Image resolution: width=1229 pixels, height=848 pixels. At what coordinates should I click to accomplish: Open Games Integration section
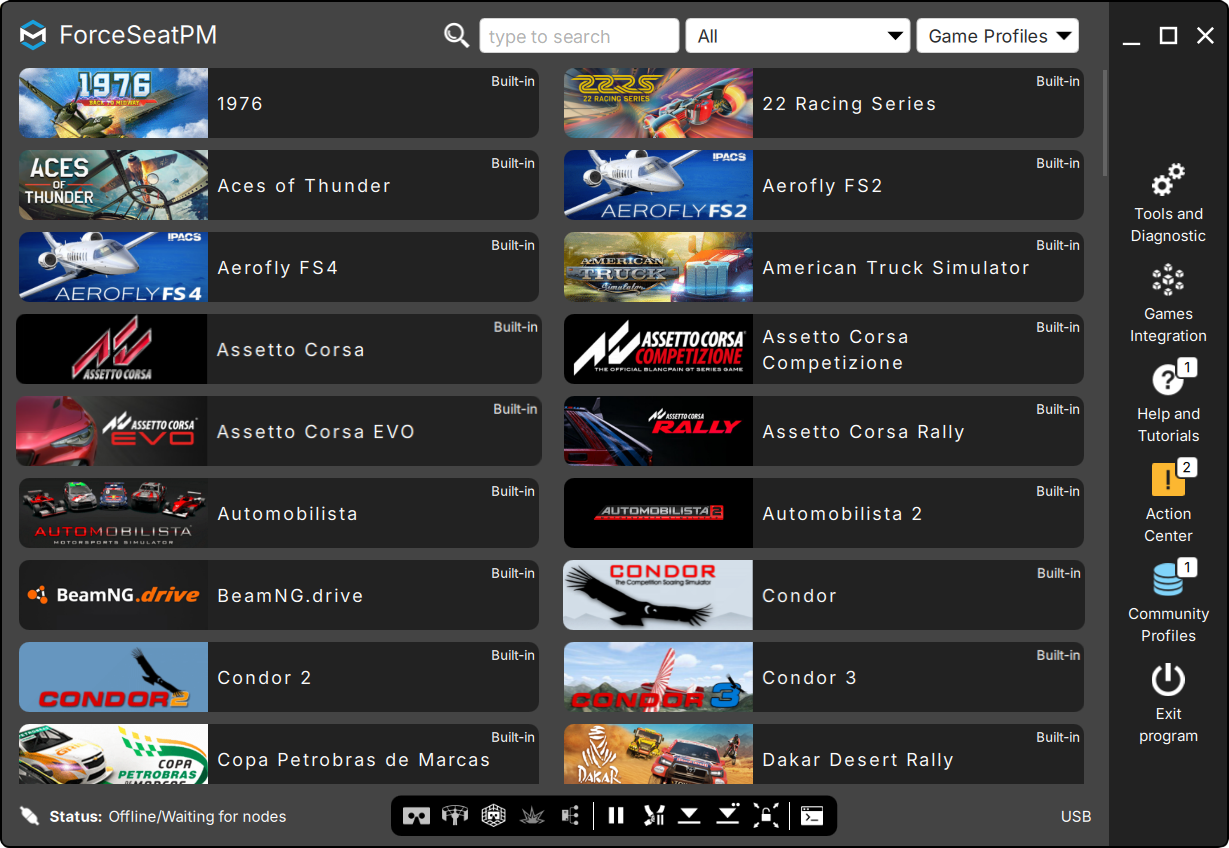(1168, 304)
